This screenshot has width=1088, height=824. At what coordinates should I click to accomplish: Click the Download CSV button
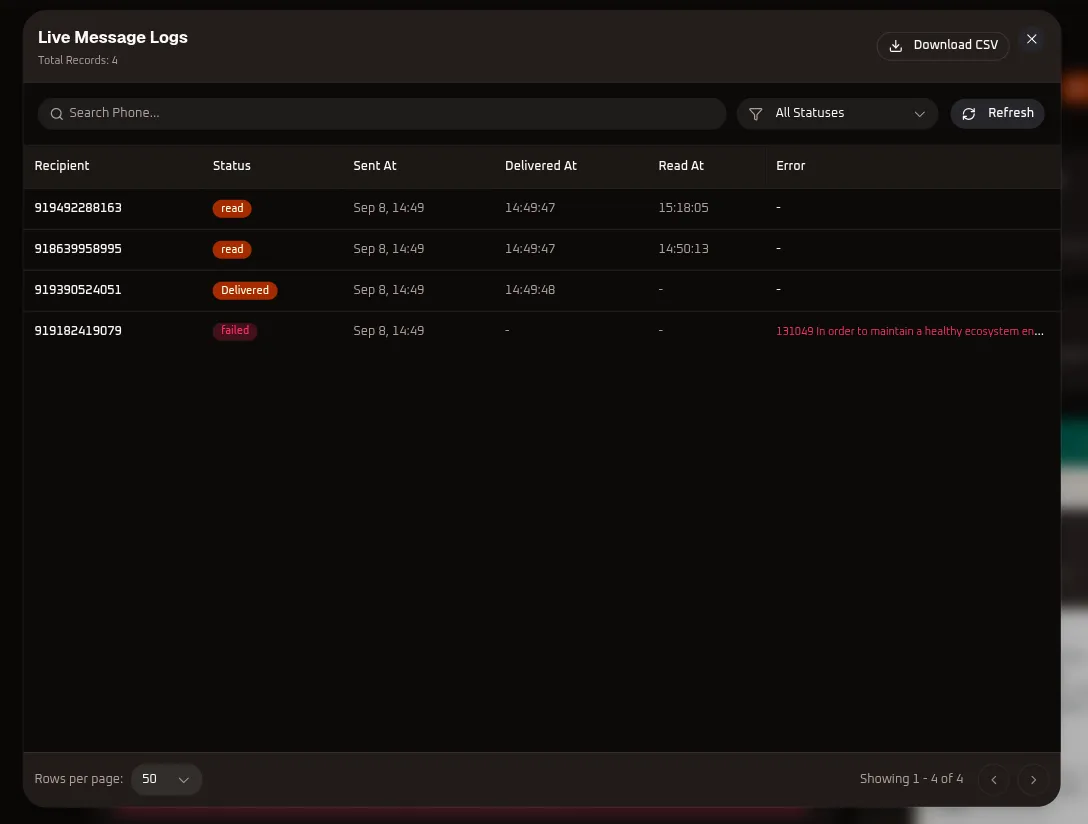pyautogui.click(x=943, y=46)
